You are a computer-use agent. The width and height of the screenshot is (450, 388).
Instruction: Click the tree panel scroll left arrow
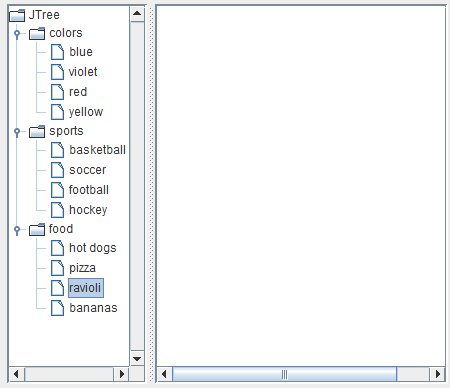[16, 374]
